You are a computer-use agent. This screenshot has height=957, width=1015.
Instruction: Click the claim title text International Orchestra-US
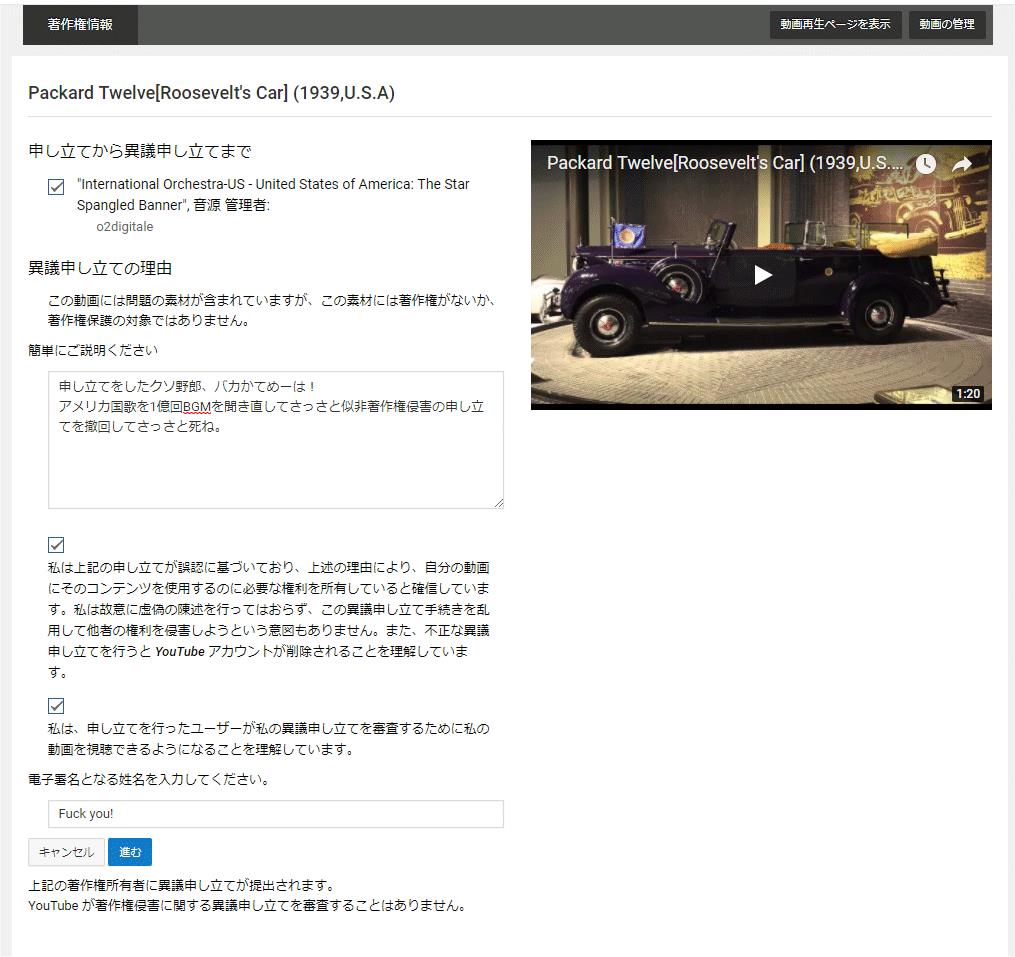click(273, 194)
